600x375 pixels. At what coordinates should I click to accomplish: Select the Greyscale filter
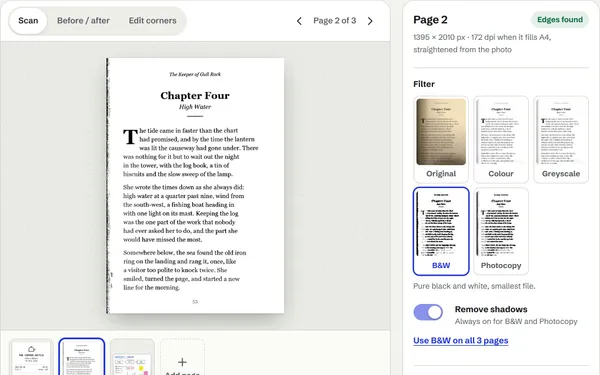point(561,139)
